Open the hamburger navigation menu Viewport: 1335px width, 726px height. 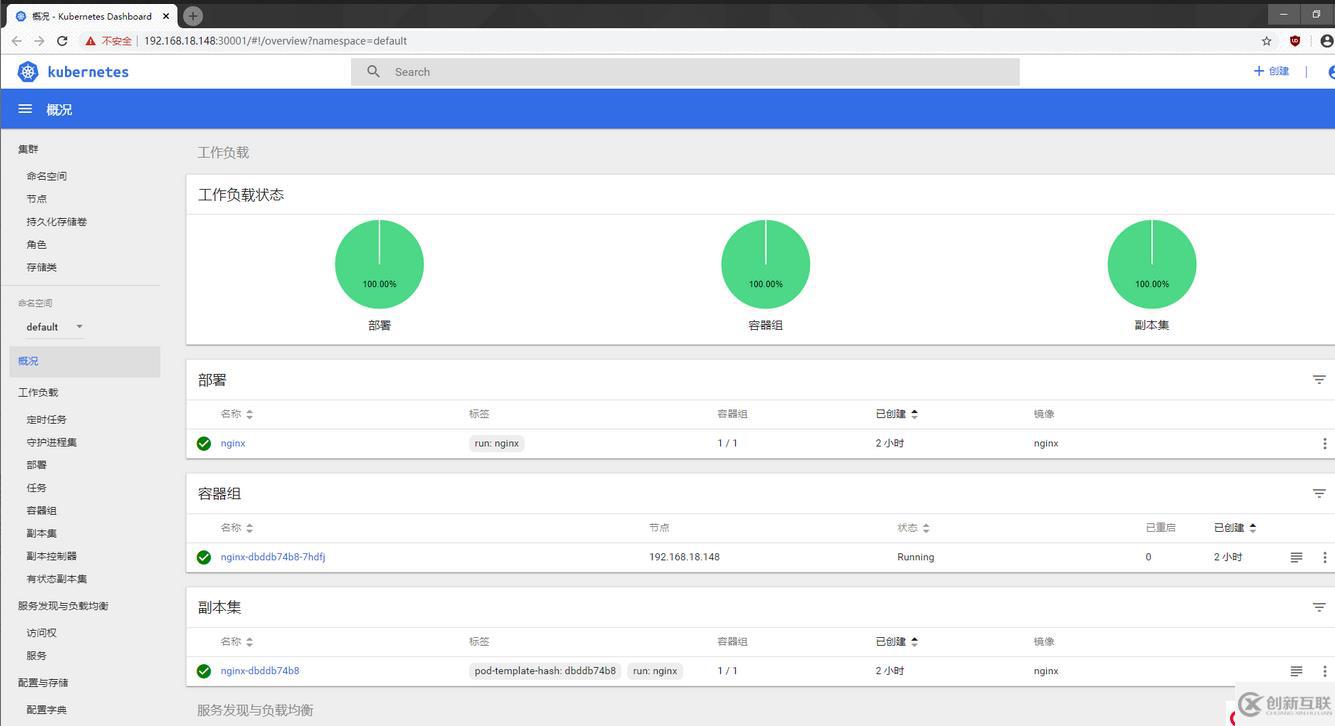point(25,109)
